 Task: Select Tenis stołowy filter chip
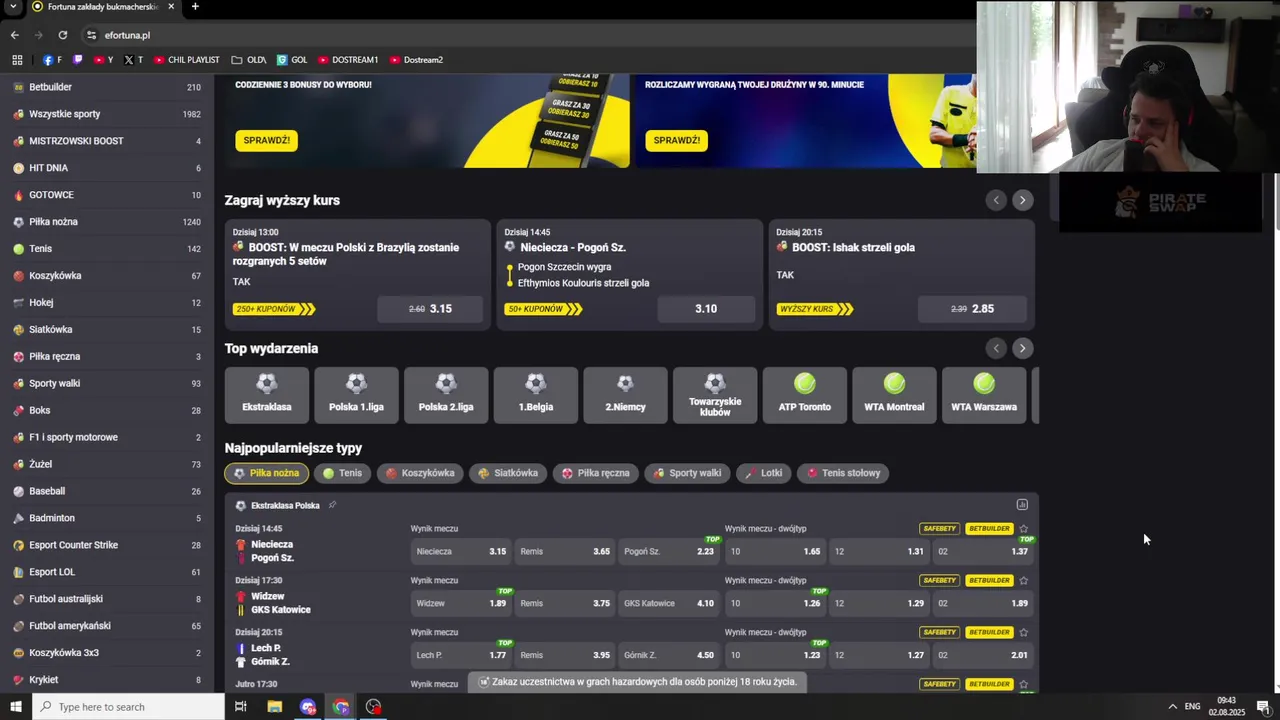click(x=843, y=473)
